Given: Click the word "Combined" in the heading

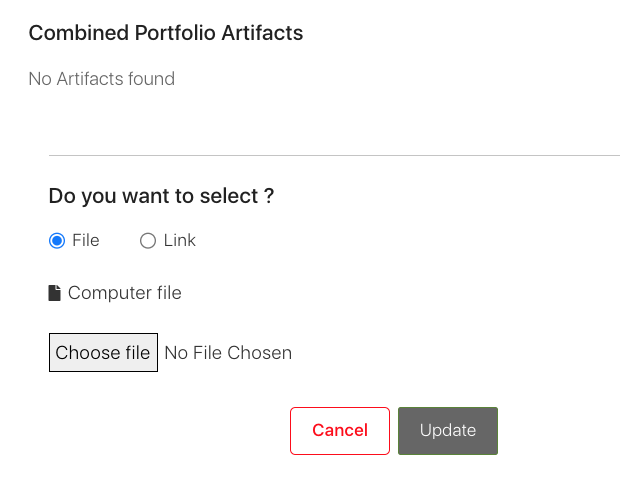Looking at the screenshot, I should coord(79,33).
